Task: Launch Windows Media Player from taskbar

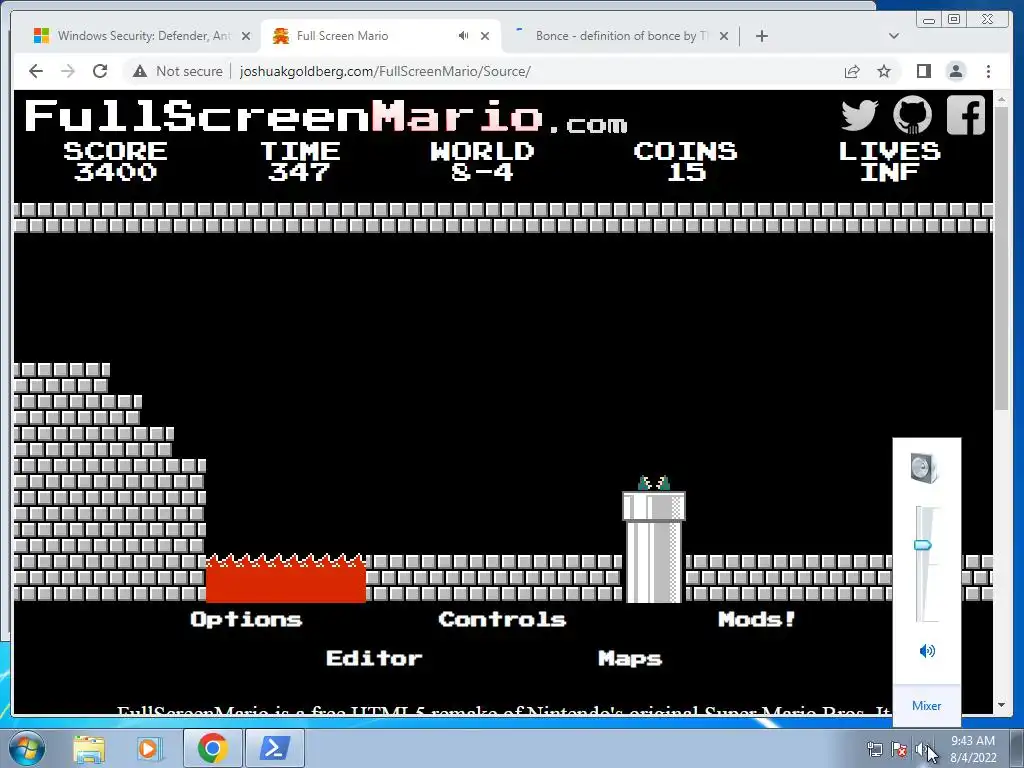Action: [x=148, y=749]
